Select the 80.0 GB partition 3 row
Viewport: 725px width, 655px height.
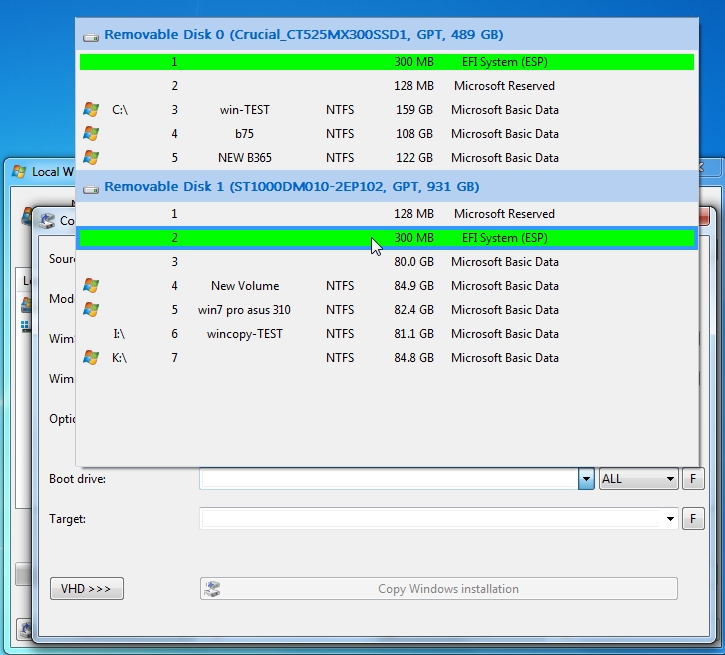(x=387, y=262)
